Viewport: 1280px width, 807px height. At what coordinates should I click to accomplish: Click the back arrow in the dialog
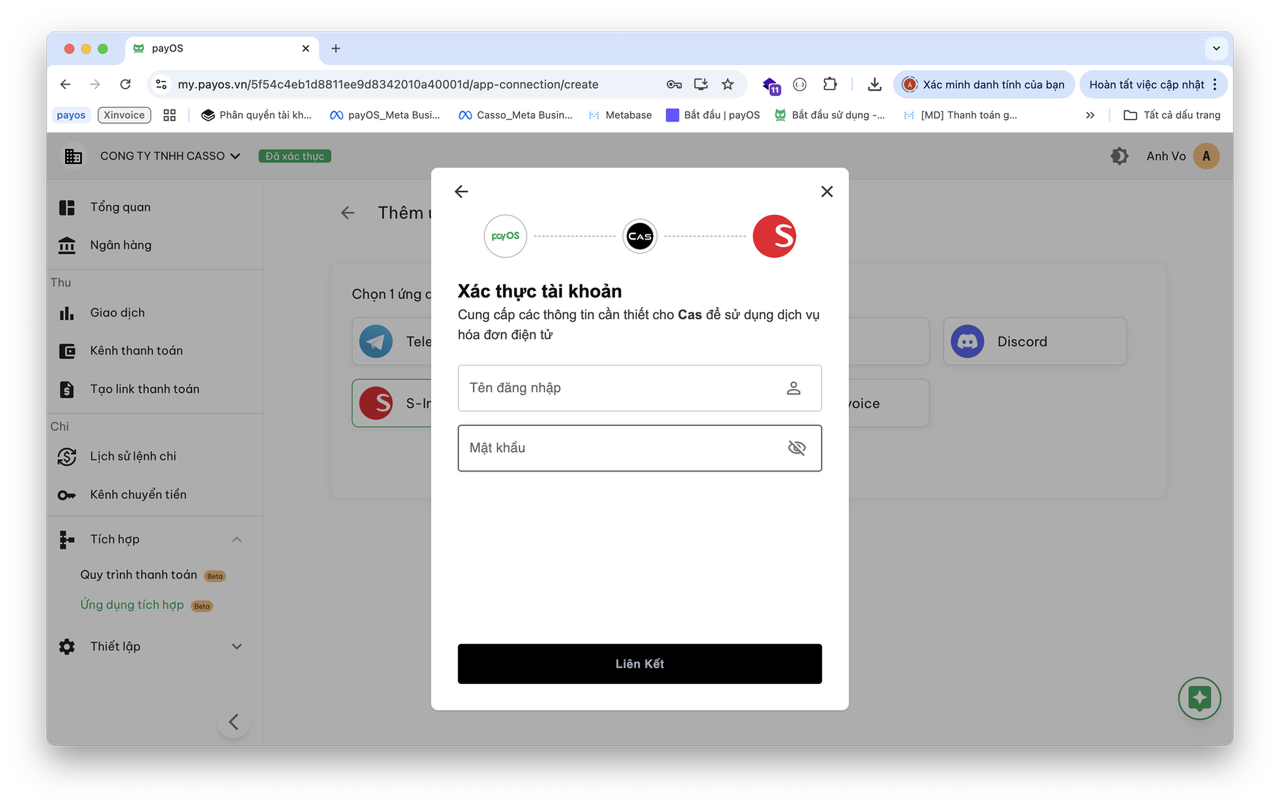tap(461, 191)
